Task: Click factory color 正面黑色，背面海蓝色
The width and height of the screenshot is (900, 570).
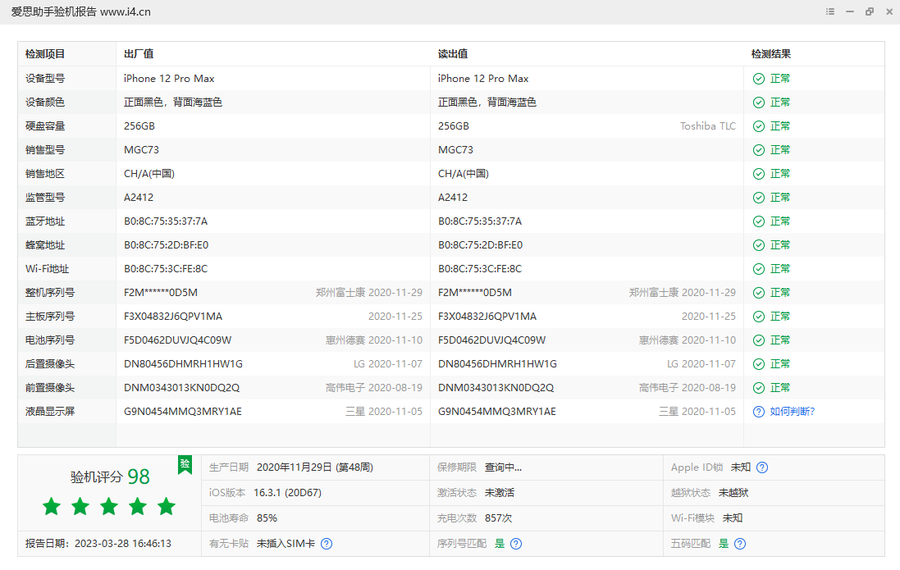Action: 173,103
